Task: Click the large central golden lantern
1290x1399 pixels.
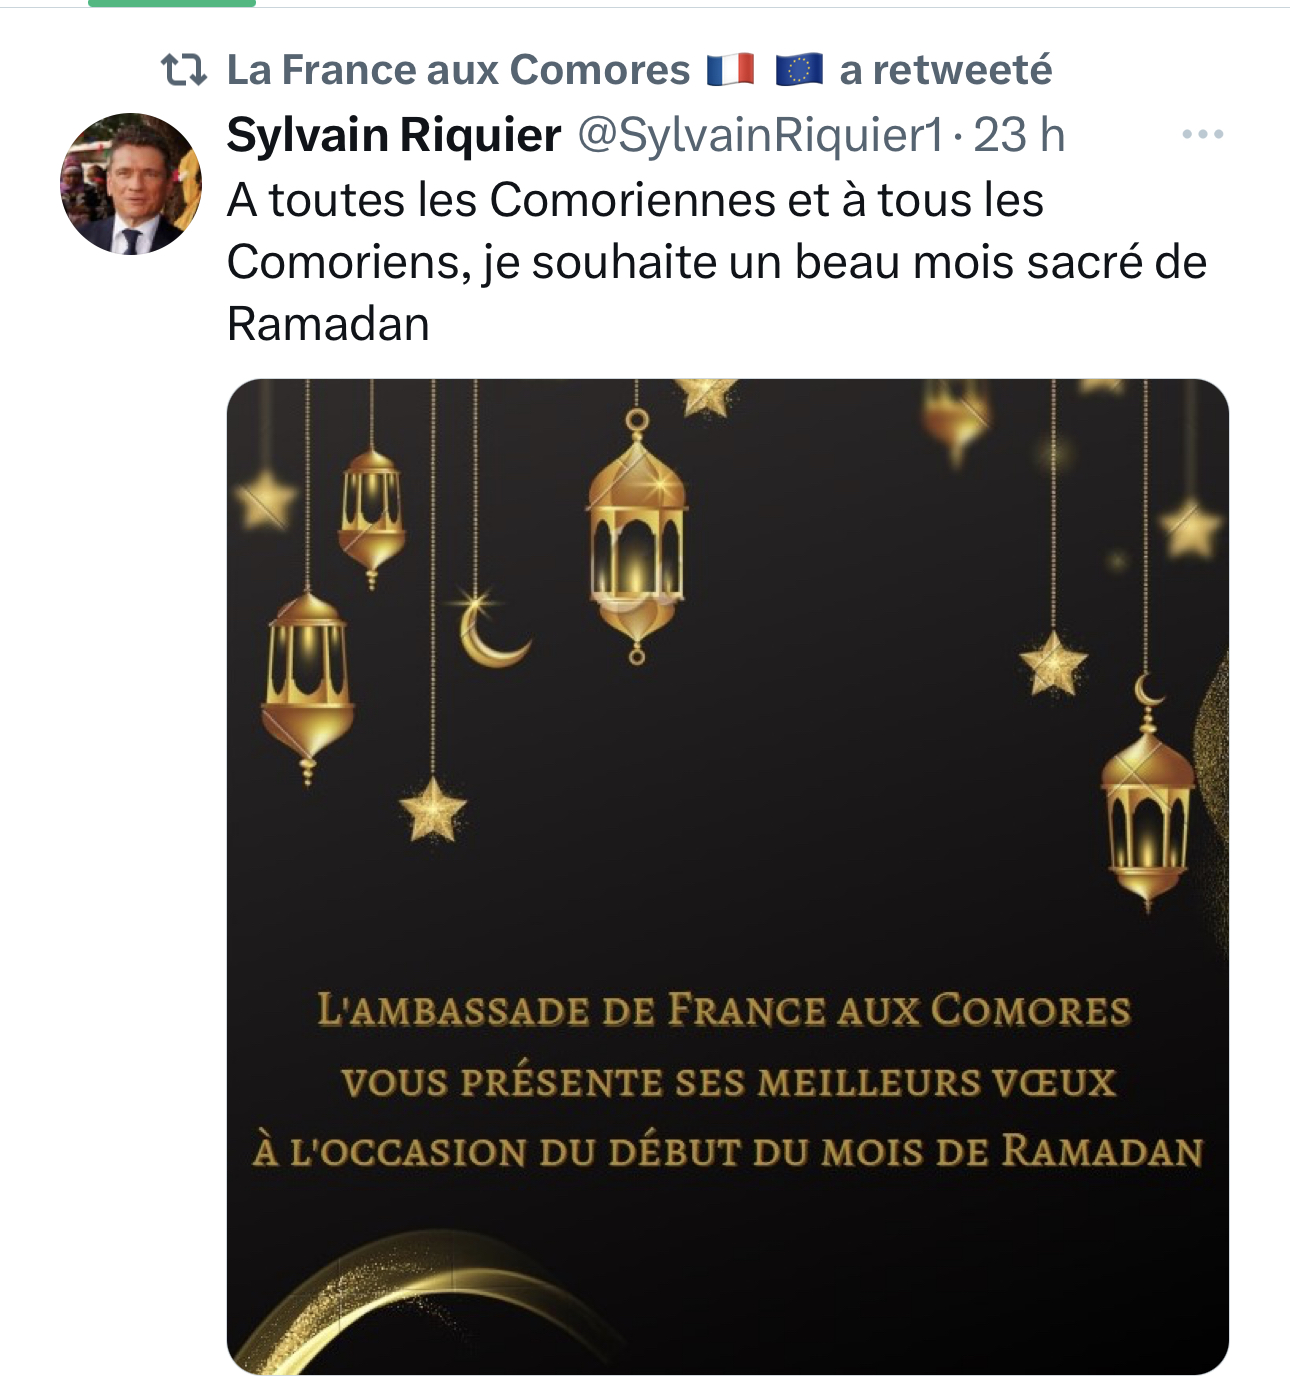Action: 637,540
